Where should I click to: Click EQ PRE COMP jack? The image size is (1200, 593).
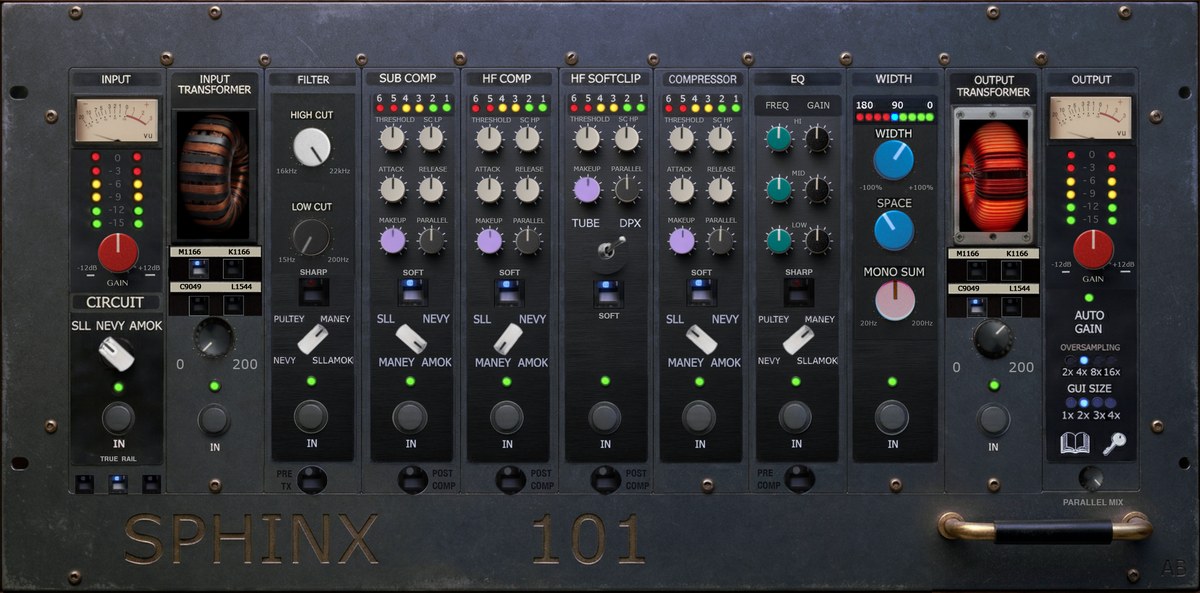799,480
